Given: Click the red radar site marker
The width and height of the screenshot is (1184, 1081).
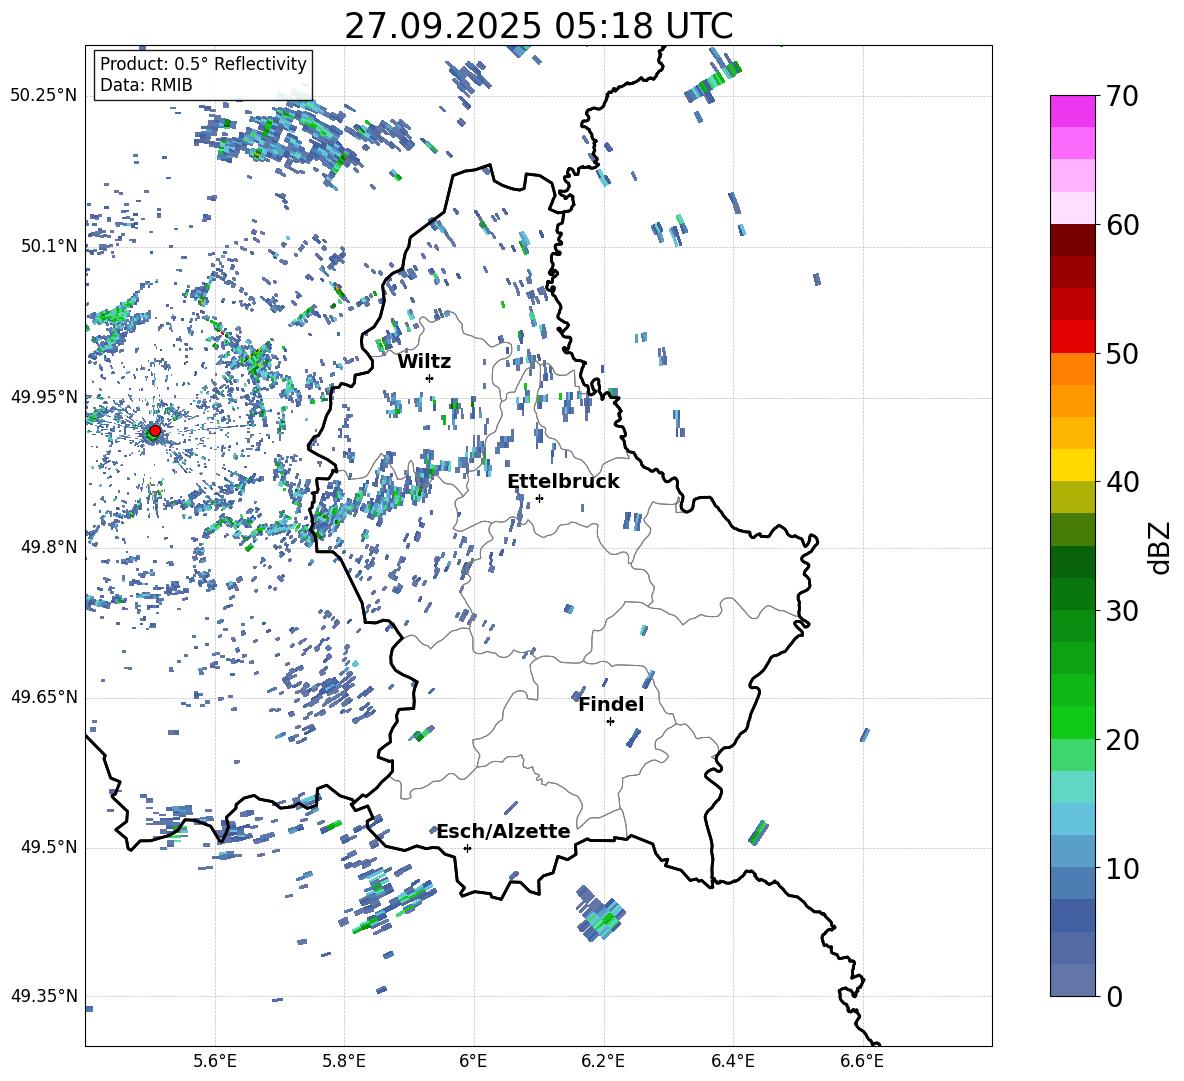Looking at the screenshot, I should [x=155, y=430].
